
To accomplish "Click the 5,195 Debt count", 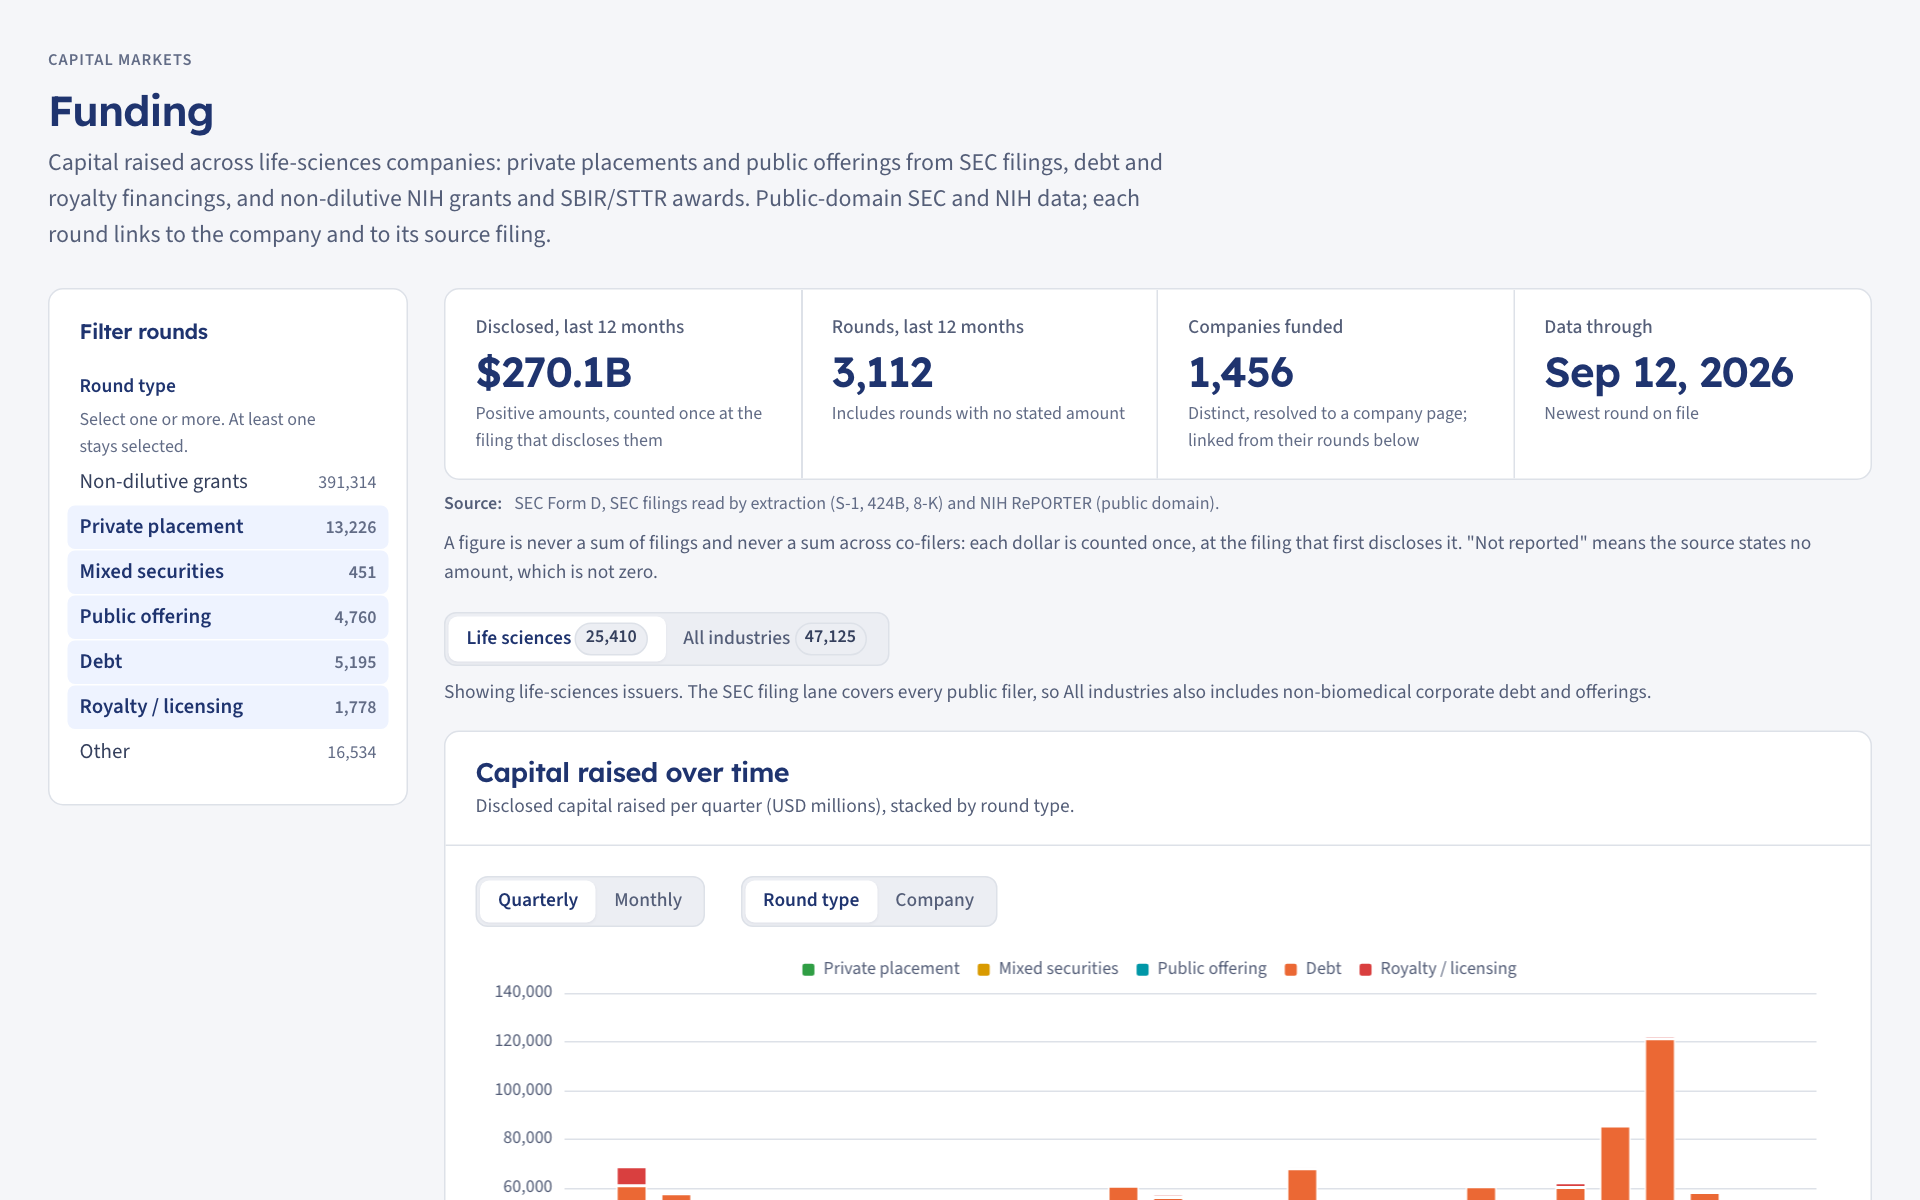I will point(355,663).
